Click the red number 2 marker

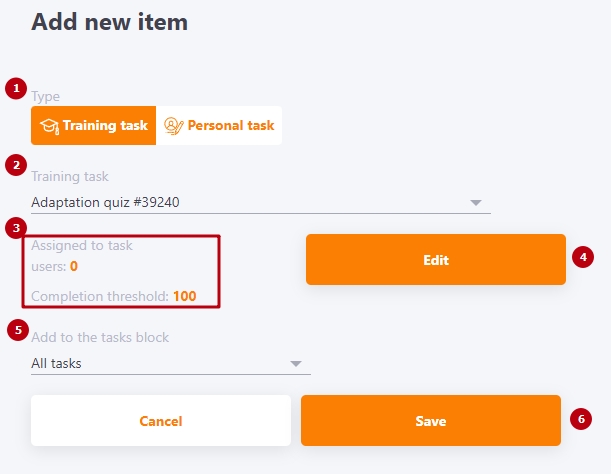click(16, 165)
